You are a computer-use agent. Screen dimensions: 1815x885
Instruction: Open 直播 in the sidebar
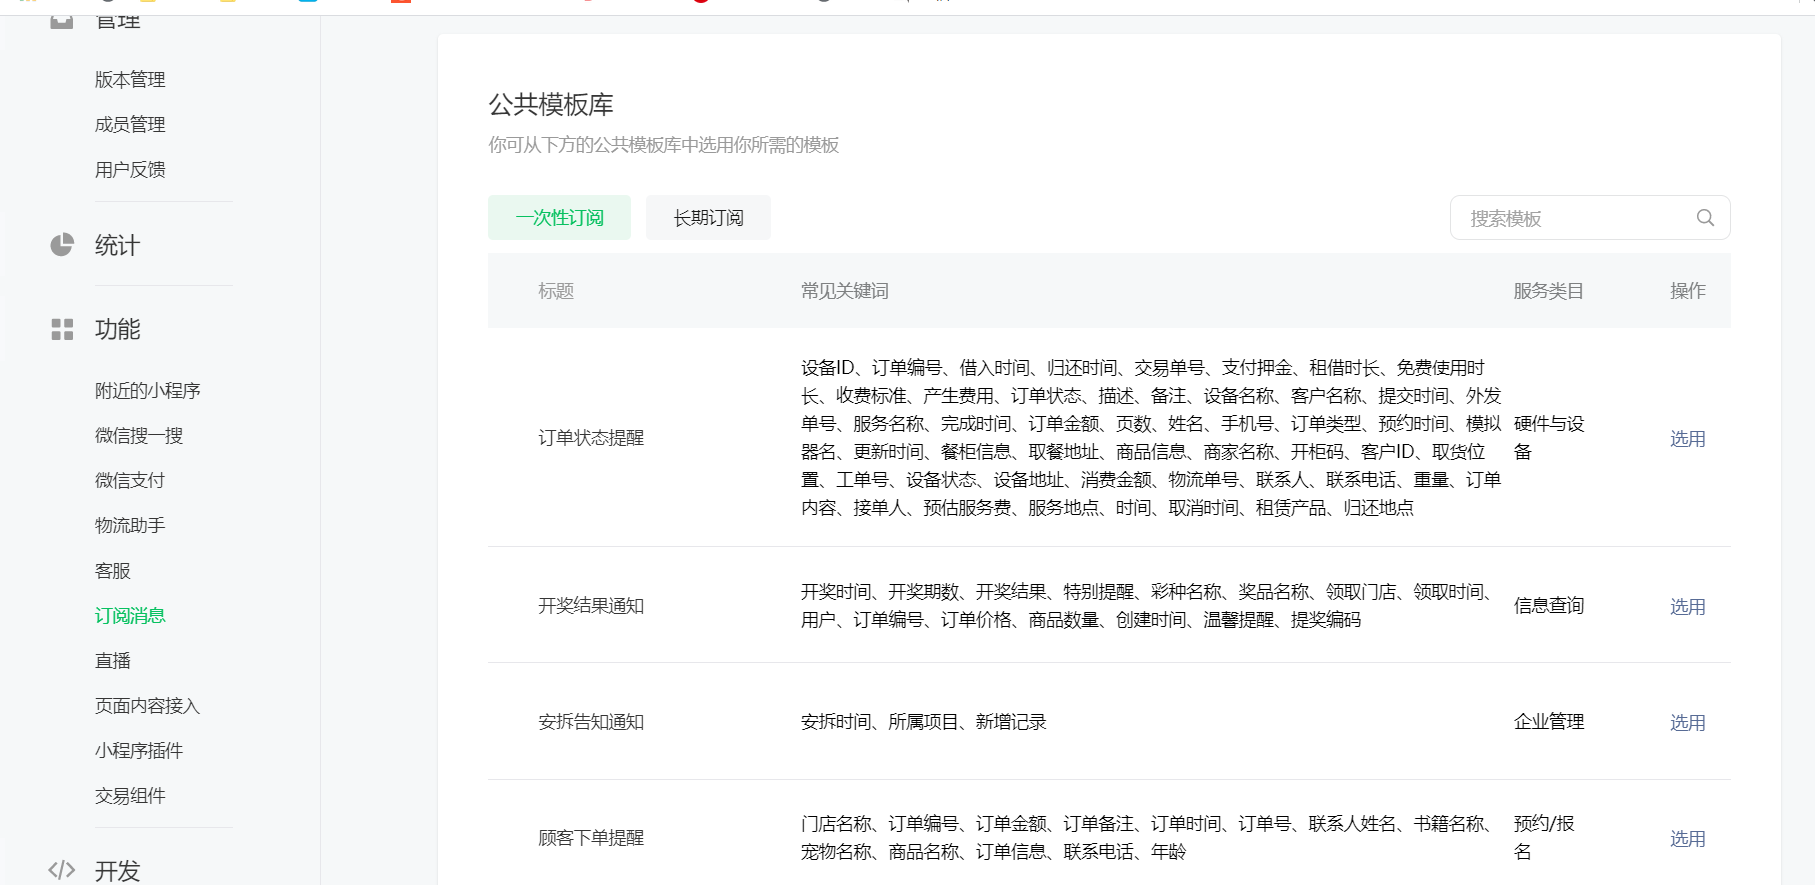(x=113, y=660)
